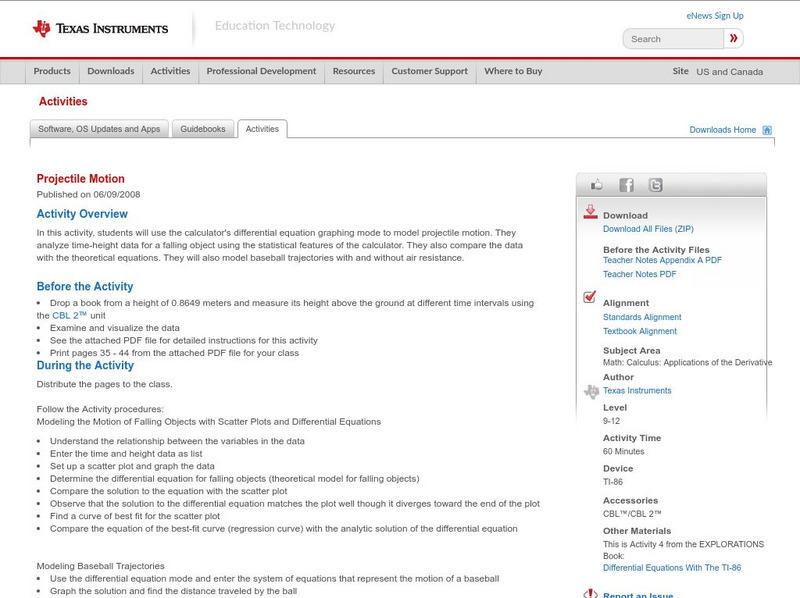The image size is (800, 598).
Task: Click the thumbs-up like icon
Action: 596,185
